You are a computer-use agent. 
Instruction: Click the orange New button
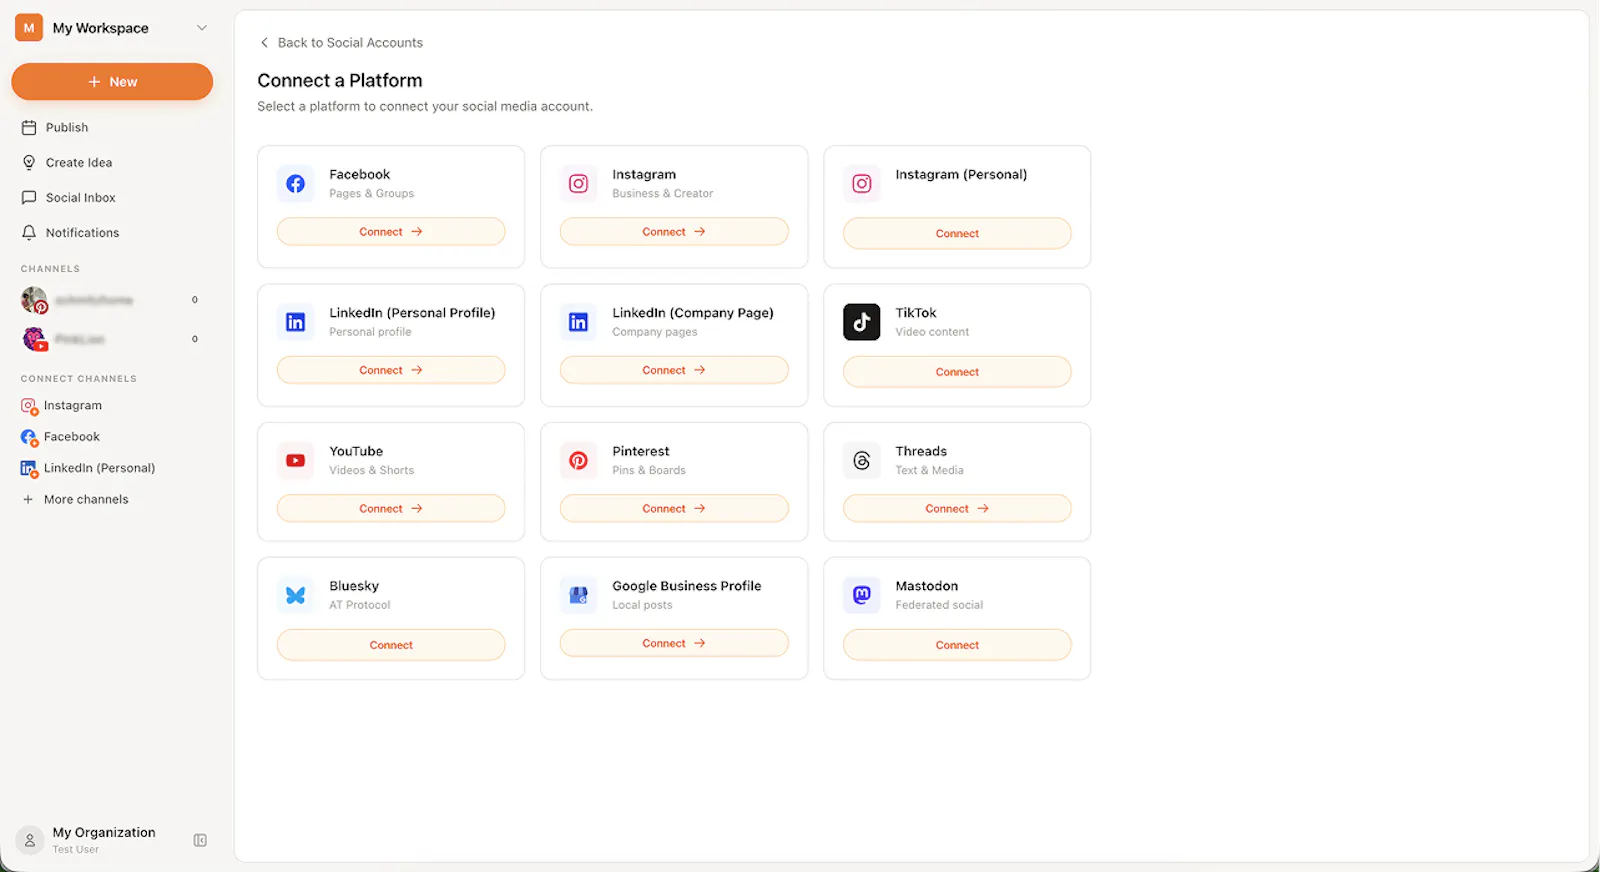(112, 82)
